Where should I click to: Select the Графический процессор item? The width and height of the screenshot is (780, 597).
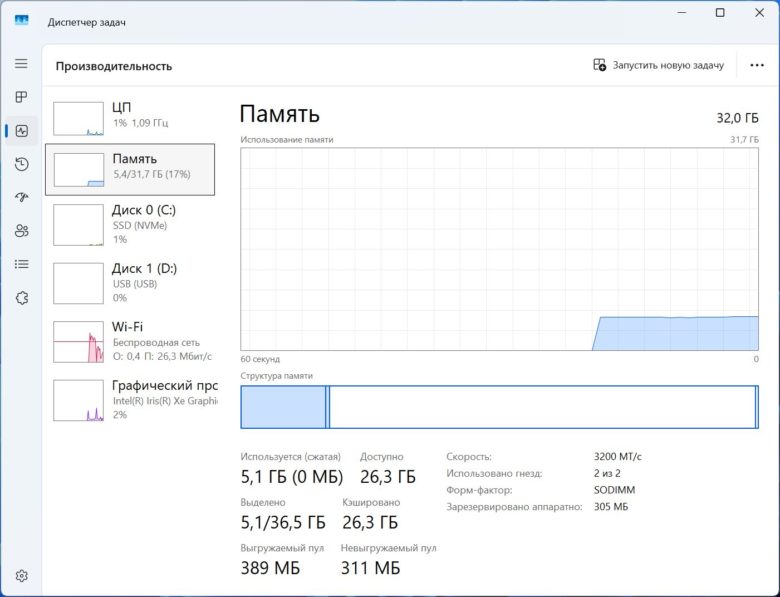[130, 400]
